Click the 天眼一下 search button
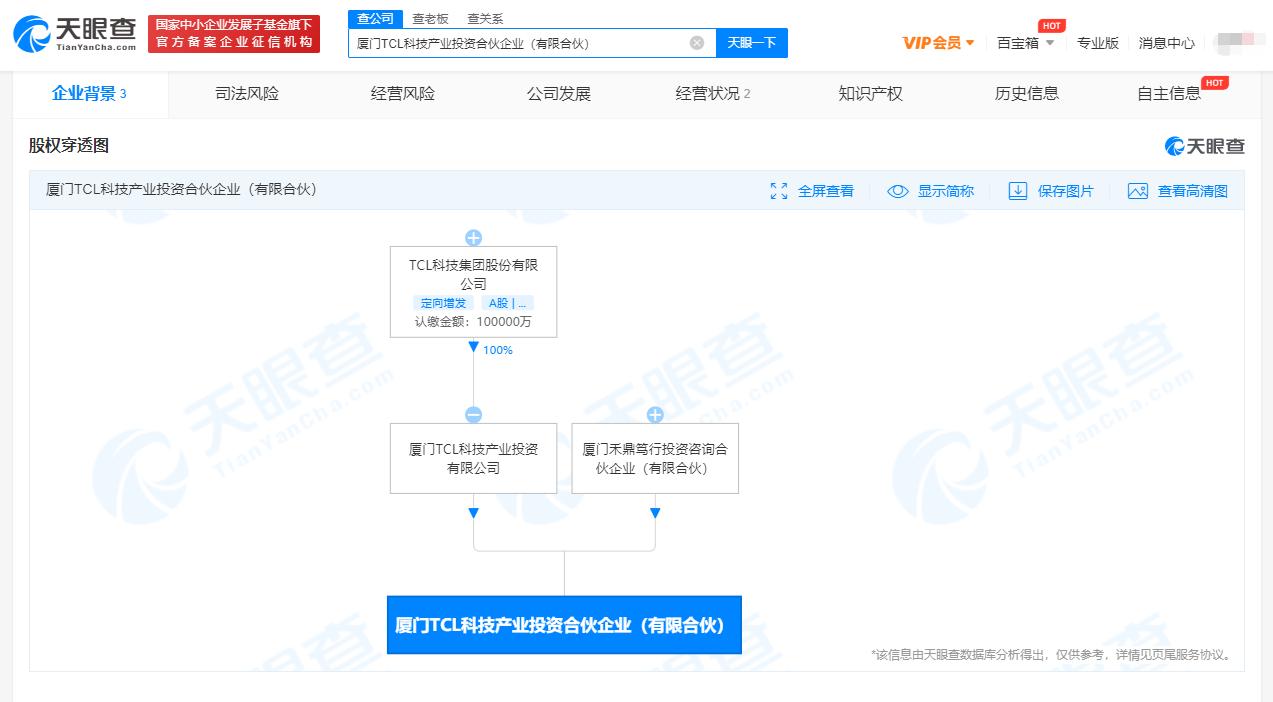Viewport: 1273px width, 702px height. pos(752,43)
